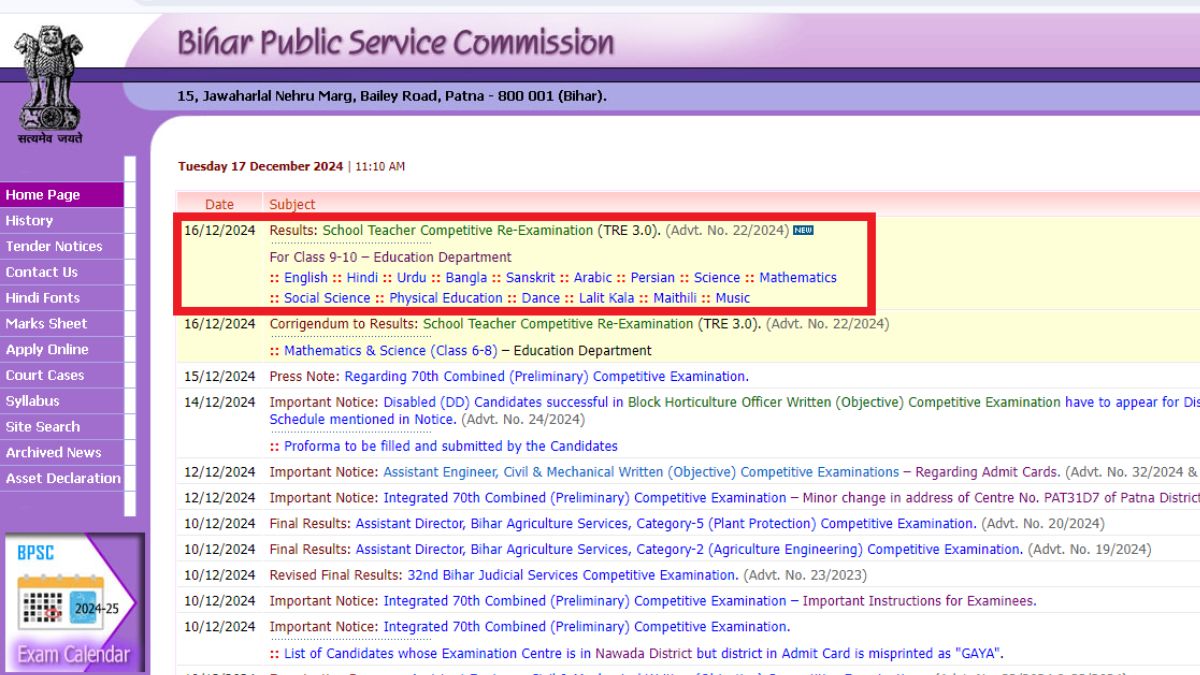The height and width of the screenshot is (675, 1200).
Task: Open the Sanskrit results link for Class 9-10
Action: click(530, 277)
